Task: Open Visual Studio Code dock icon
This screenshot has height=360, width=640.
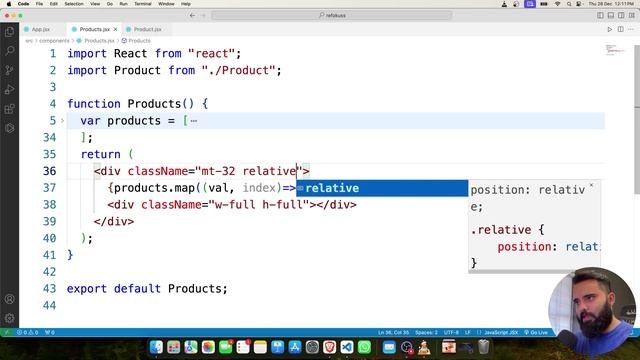Action: pyautogui.click(x=347, y=347)
